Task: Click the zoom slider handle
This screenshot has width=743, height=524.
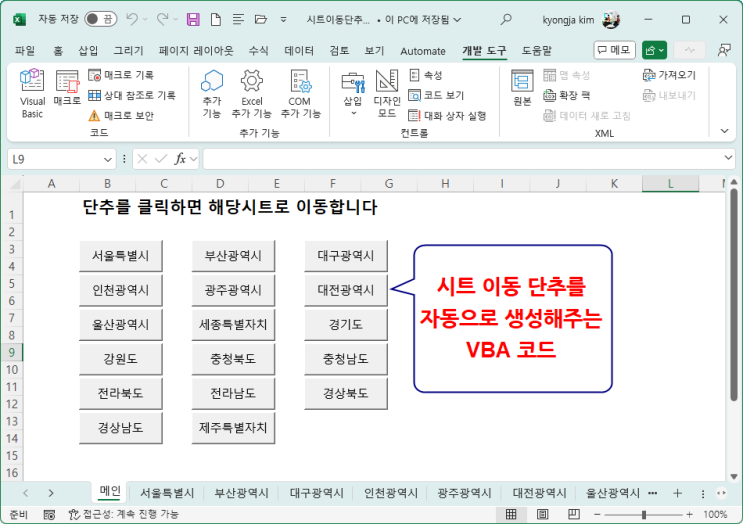Action: 644,515
